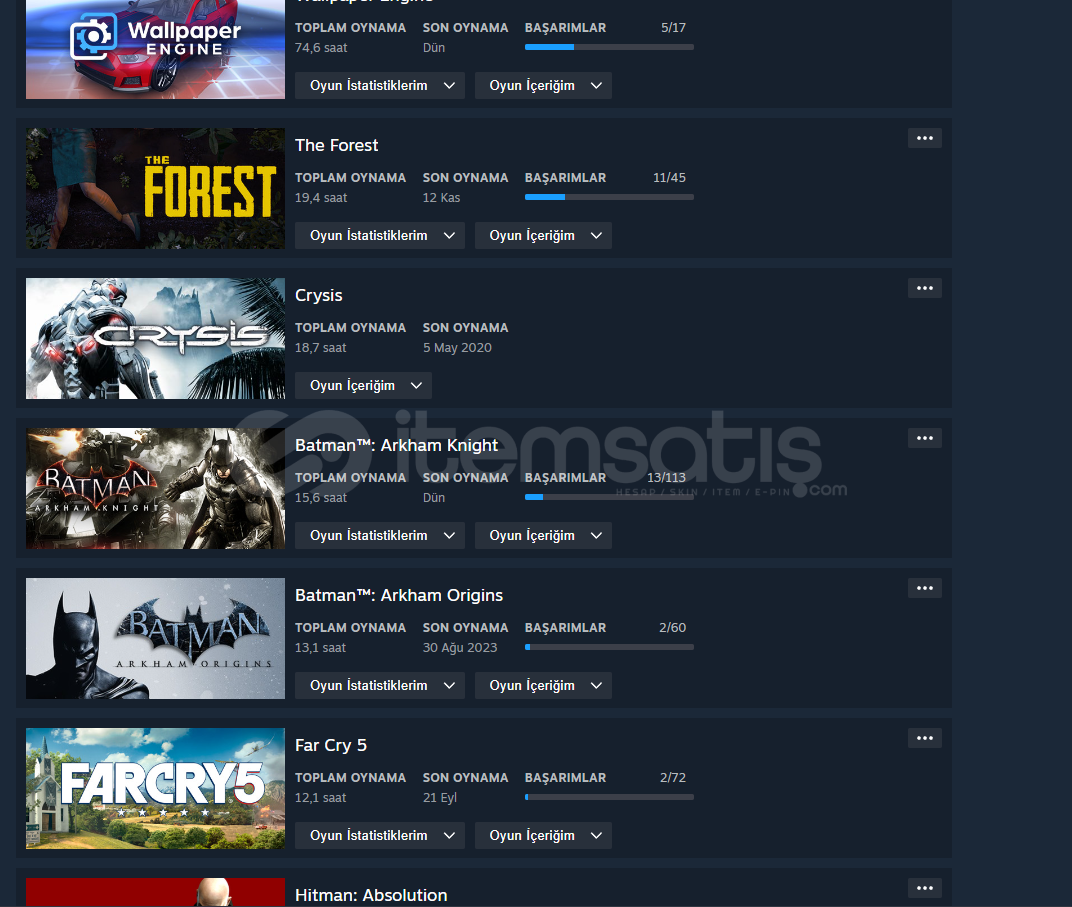Expand Oyun İstatistiklerim for The Forest
This screenshot has height=907, width=1072.
(379, 235)
